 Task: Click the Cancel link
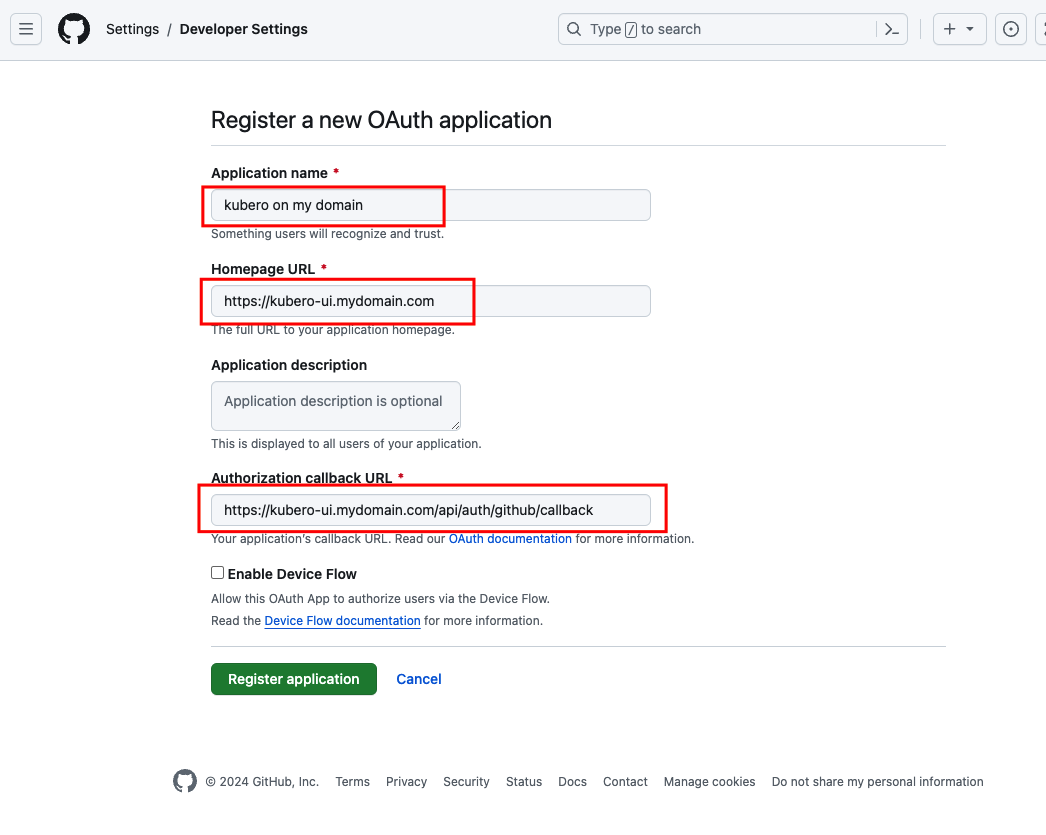[x=419, y=679]
